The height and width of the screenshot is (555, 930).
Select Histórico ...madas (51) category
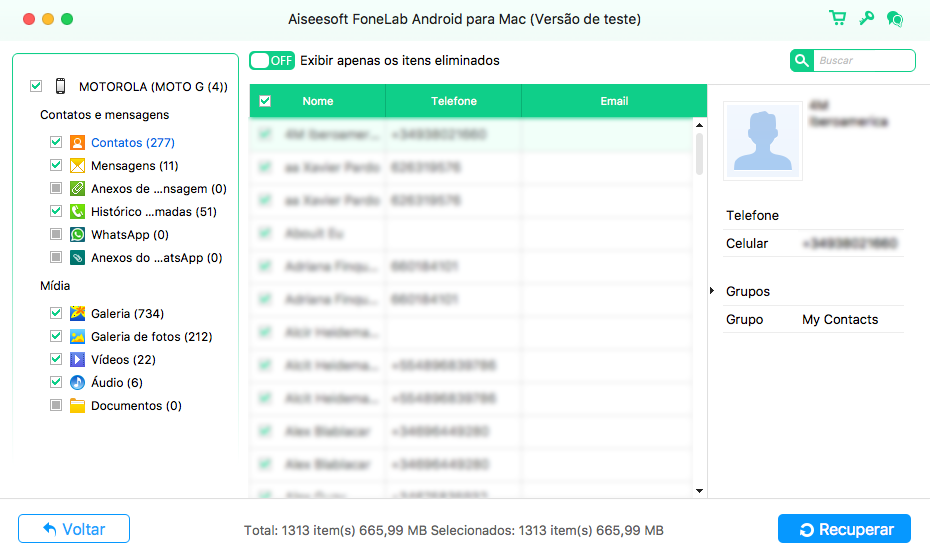point(154,212)
